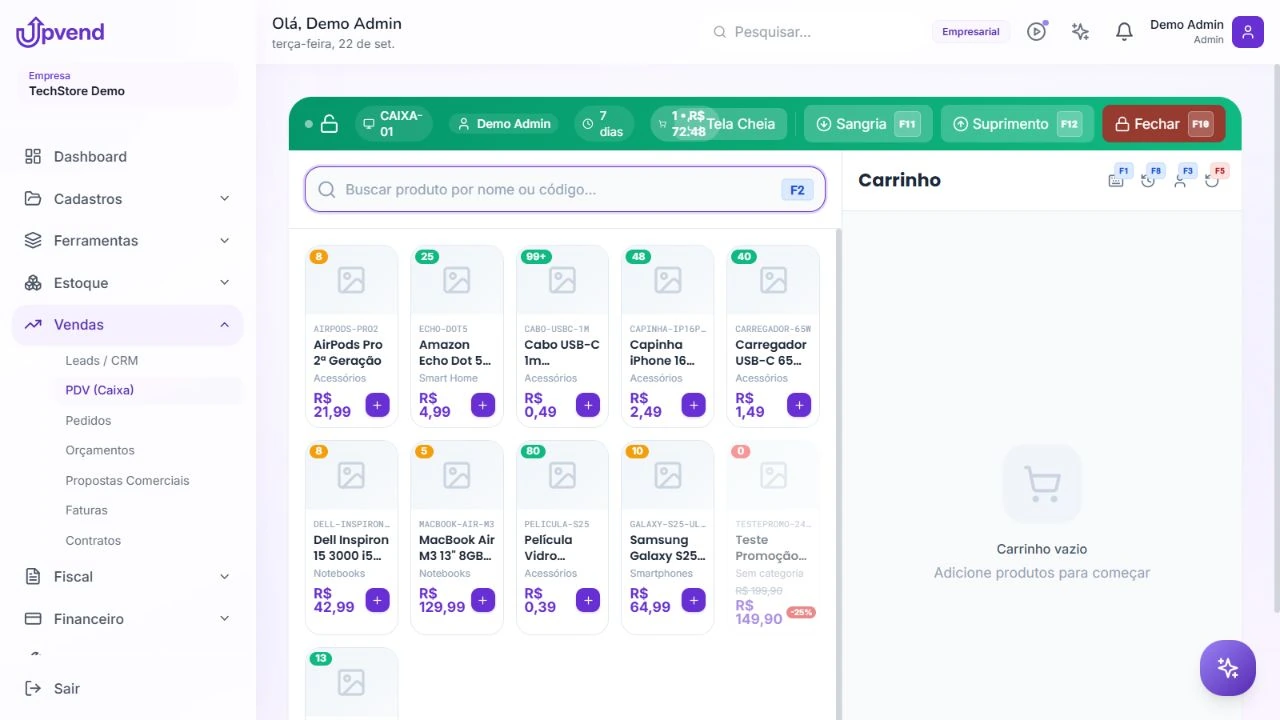
Task: Collapse the Vendas menu
Action: click(x=128, y=325)
